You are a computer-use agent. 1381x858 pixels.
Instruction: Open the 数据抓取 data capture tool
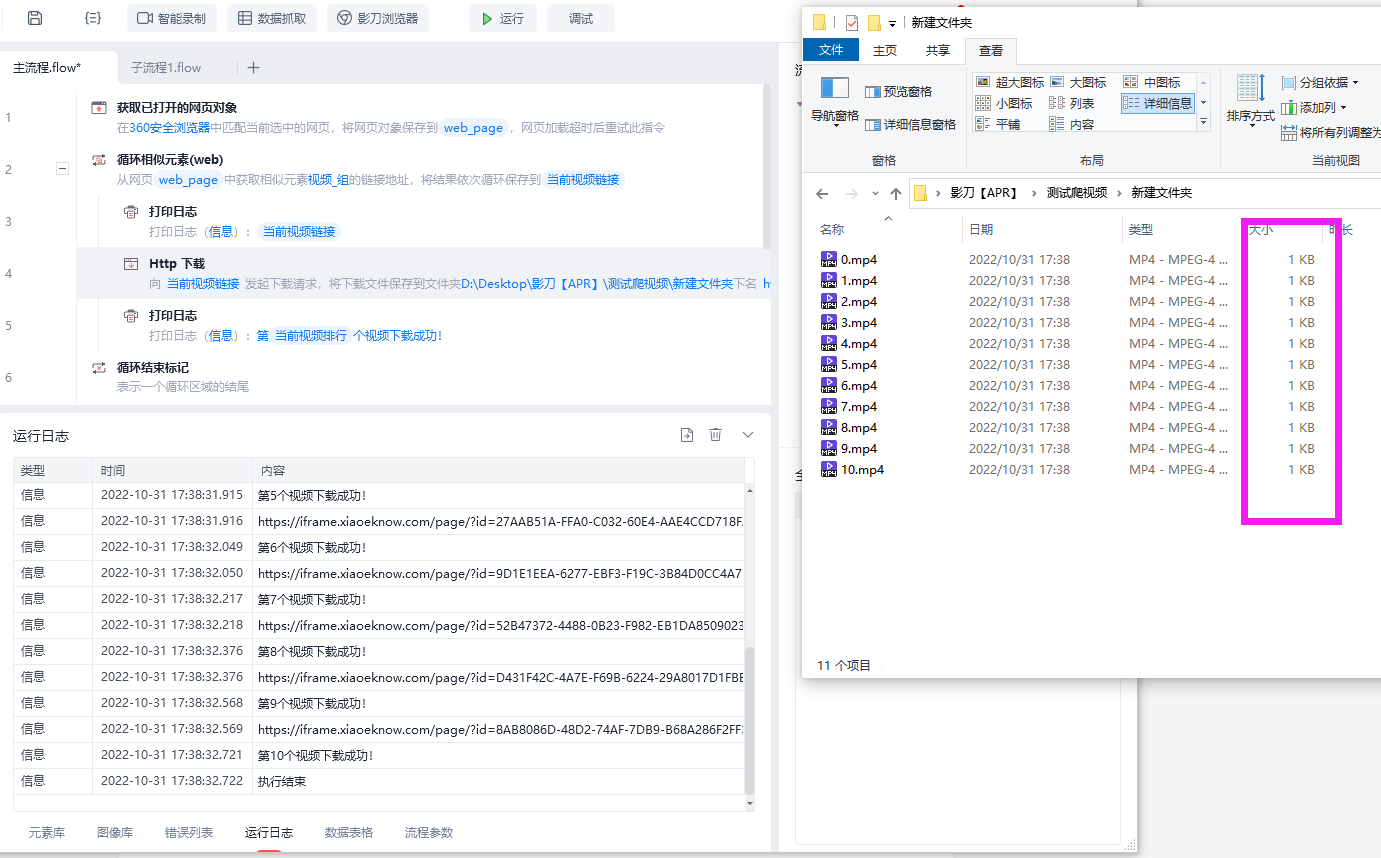(272, 18)
